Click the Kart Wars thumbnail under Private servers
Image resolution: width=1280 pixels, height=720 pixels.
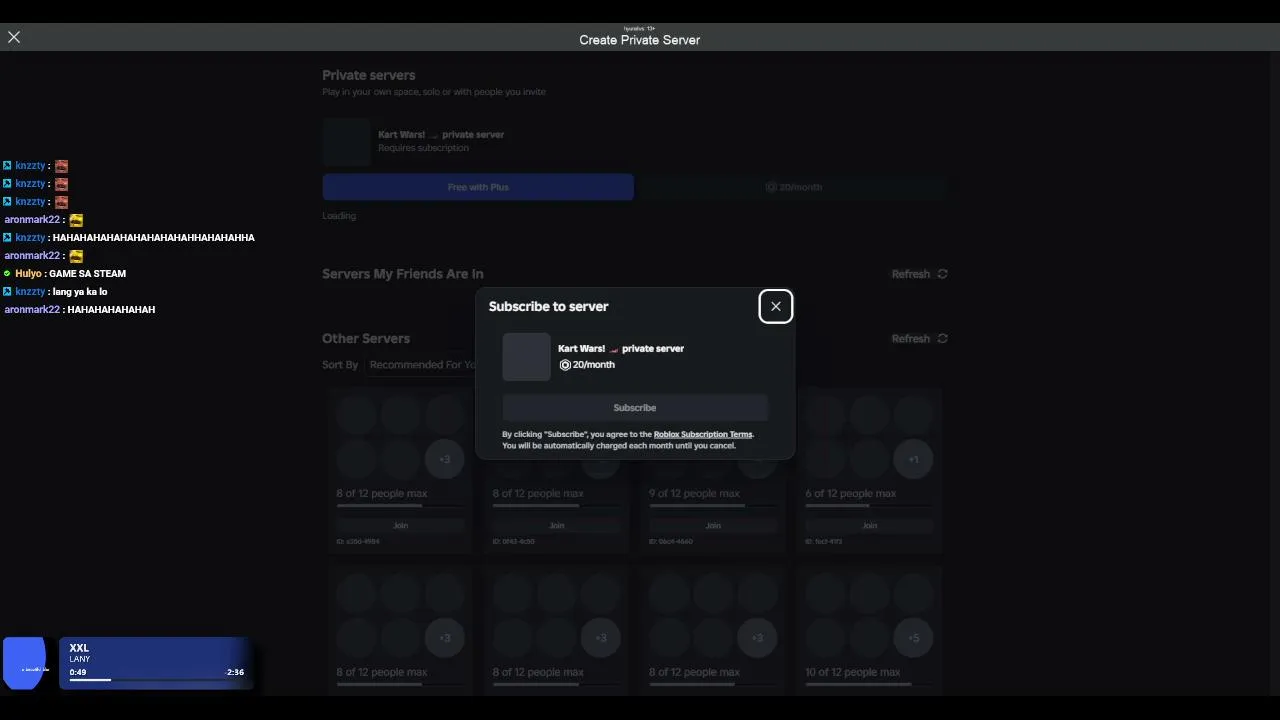click(x=346, y=142)
